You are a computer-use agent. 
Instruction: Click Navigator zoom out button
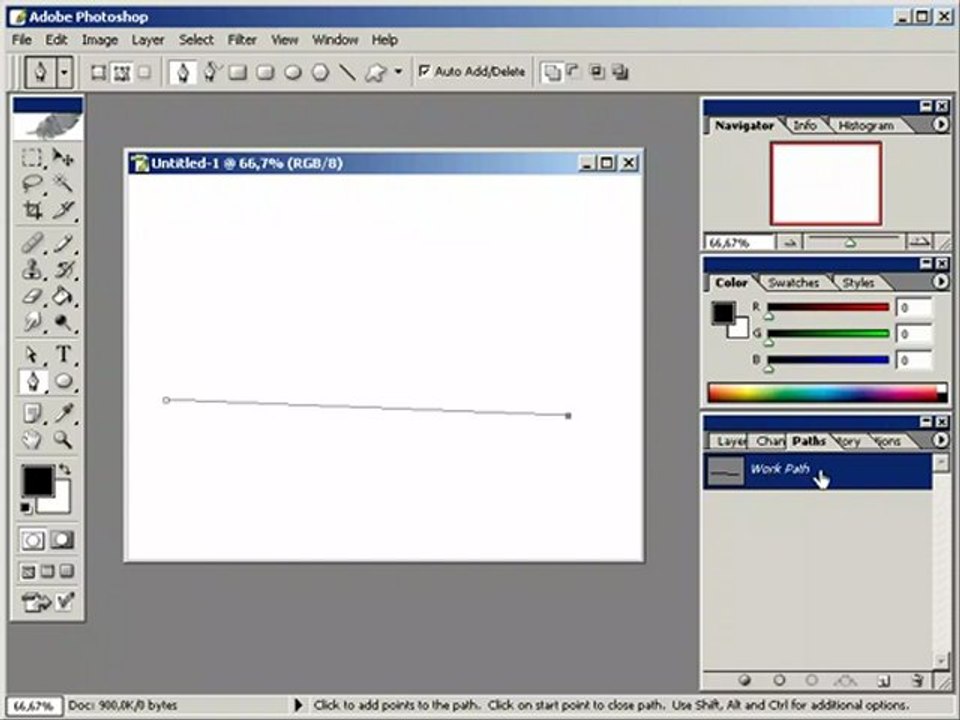[x=790, y=242]
